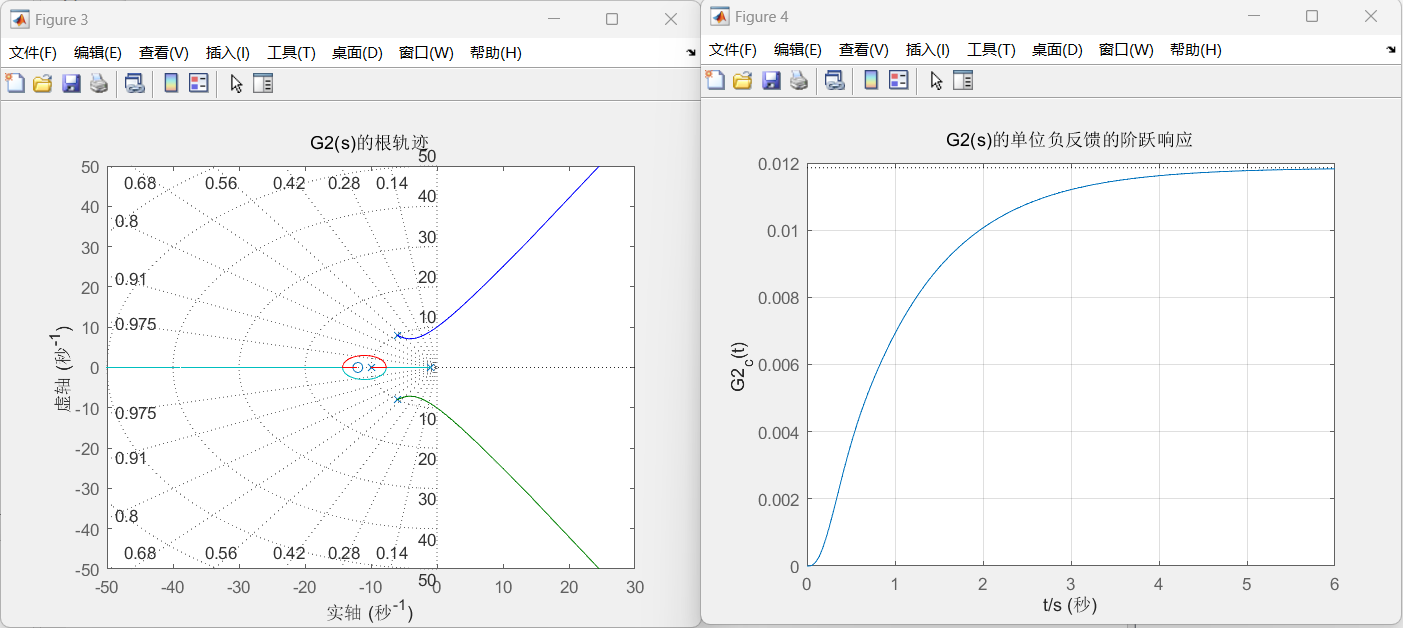Click Print icon in Figure 3 toolbar
This screenshot has width=1403, height=628.
pos(98,84)
